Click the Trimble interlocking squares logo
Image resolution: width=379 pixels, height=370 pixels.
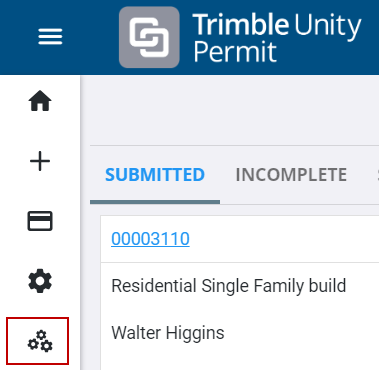coord(149,37)
